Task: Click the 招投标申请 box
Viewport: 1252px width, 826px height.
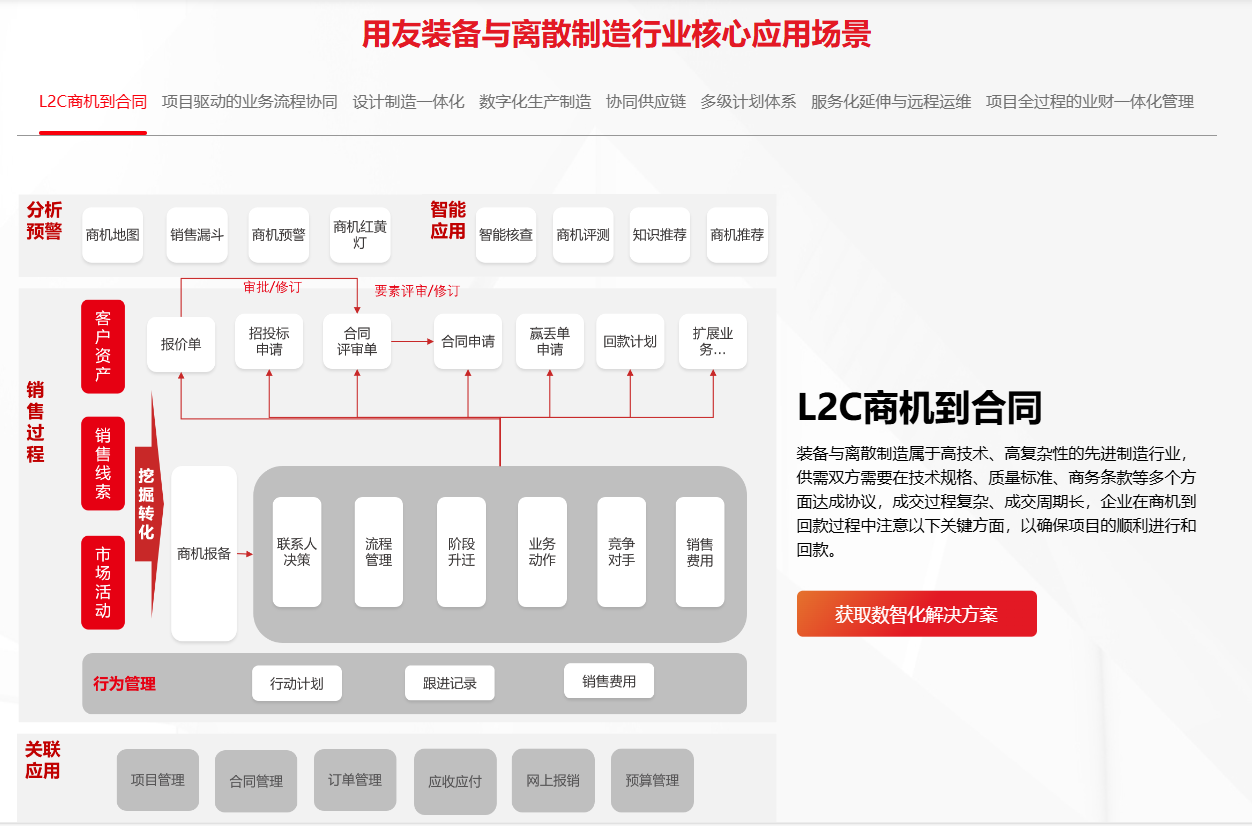Action: 269,342
